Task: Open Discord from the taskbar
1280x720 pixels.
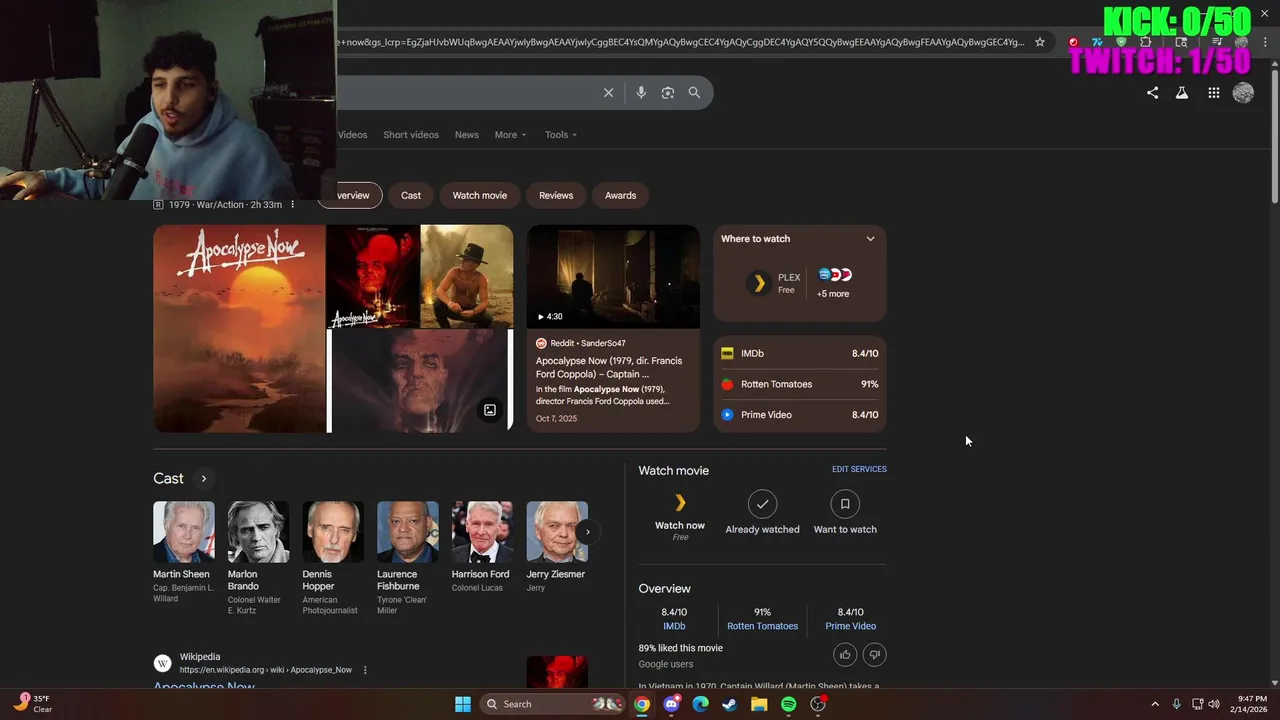Action: 672,704
